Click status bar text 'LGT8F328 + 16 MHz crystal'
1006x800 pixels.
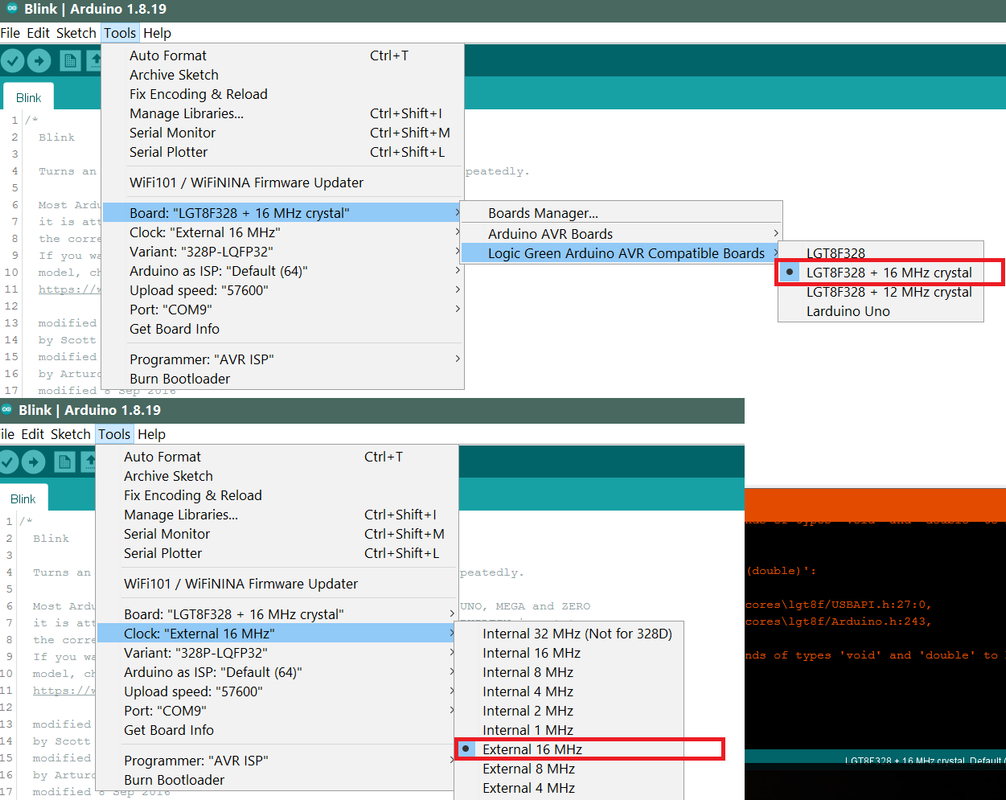[x=905, y=760]
